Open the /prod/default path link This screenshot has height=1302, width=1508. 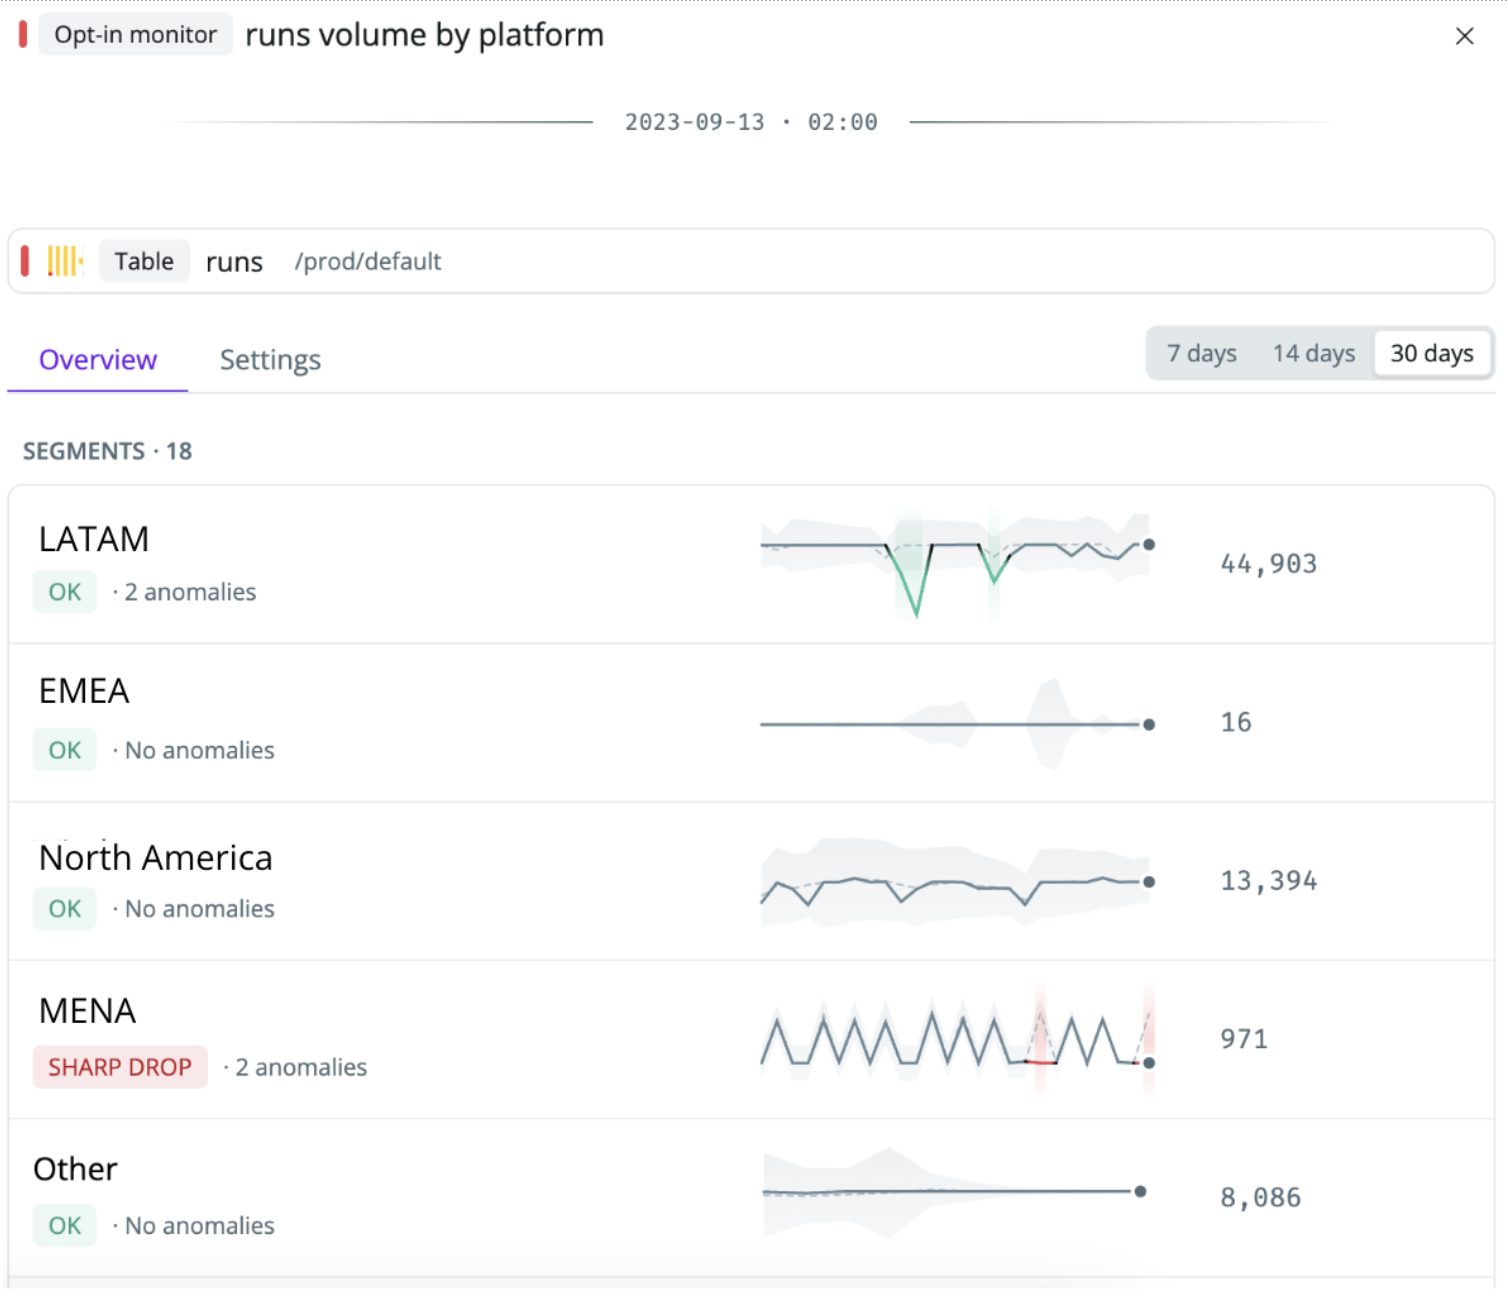(367, 261)
